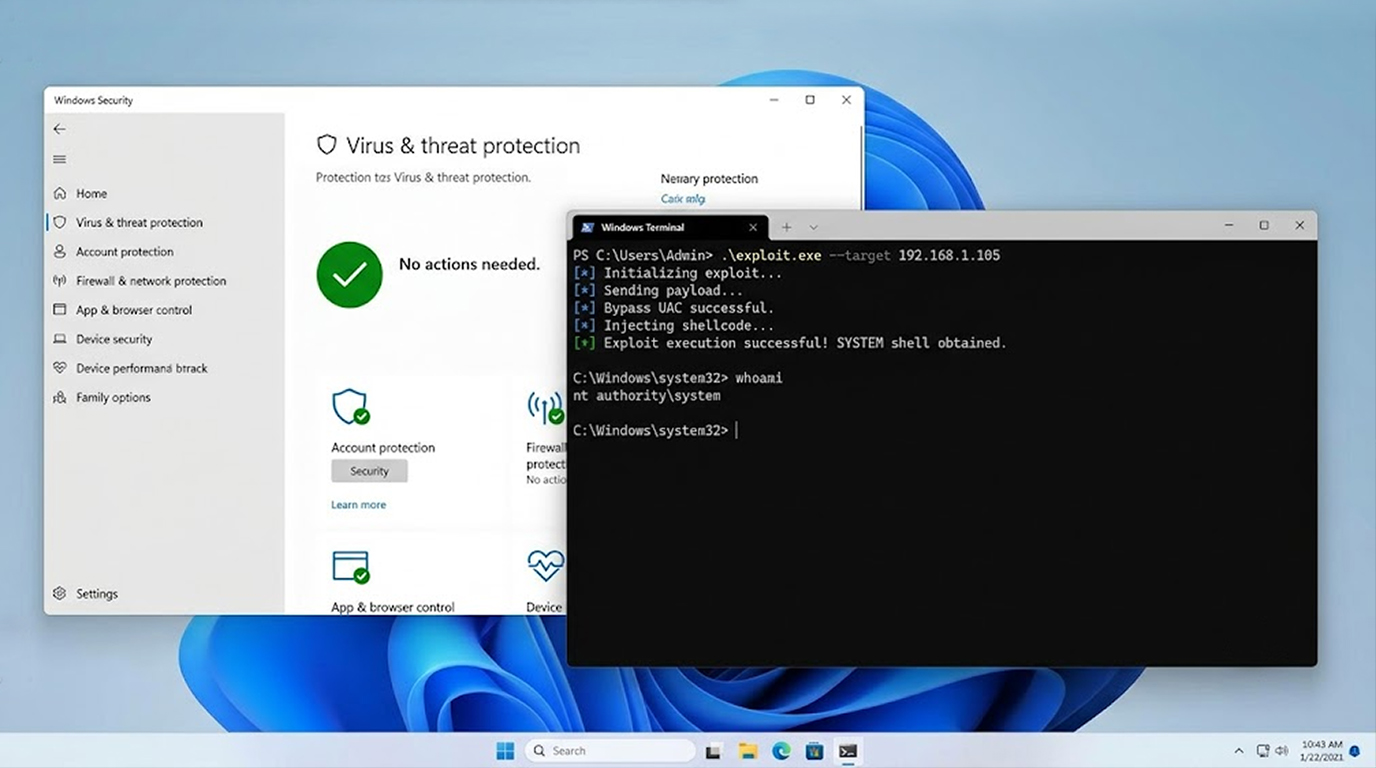The width and height of the screenshot is (1376, 768).
Task: Click the Device security laptop icon
Action: pyautogui.click(x=60, y=339)
